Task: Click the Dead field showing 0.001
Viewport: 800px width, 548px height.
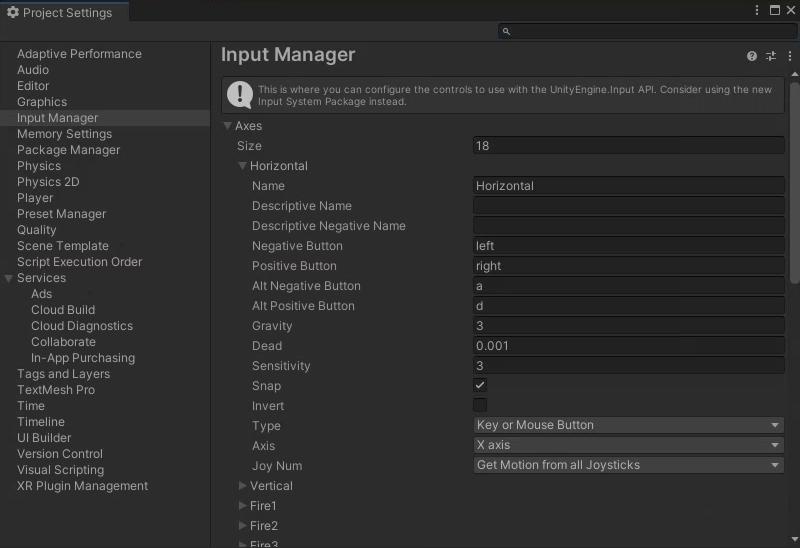Action: coord(629,345)
